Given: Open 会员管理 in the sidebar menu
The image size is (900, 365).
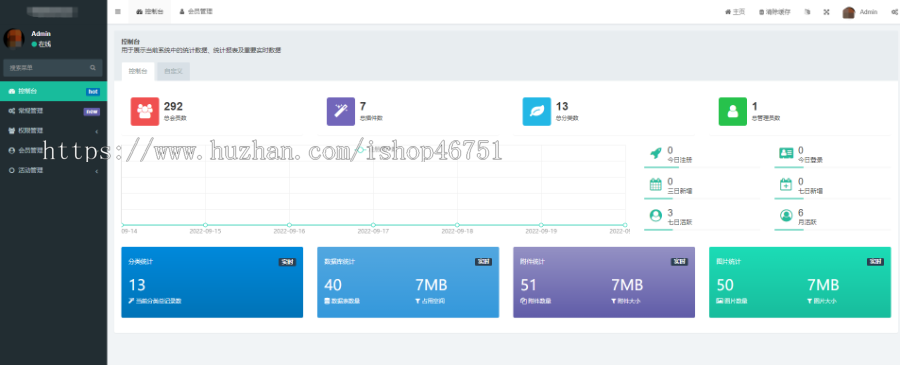Looking at the screenshot, I should [x=53, y=150].
